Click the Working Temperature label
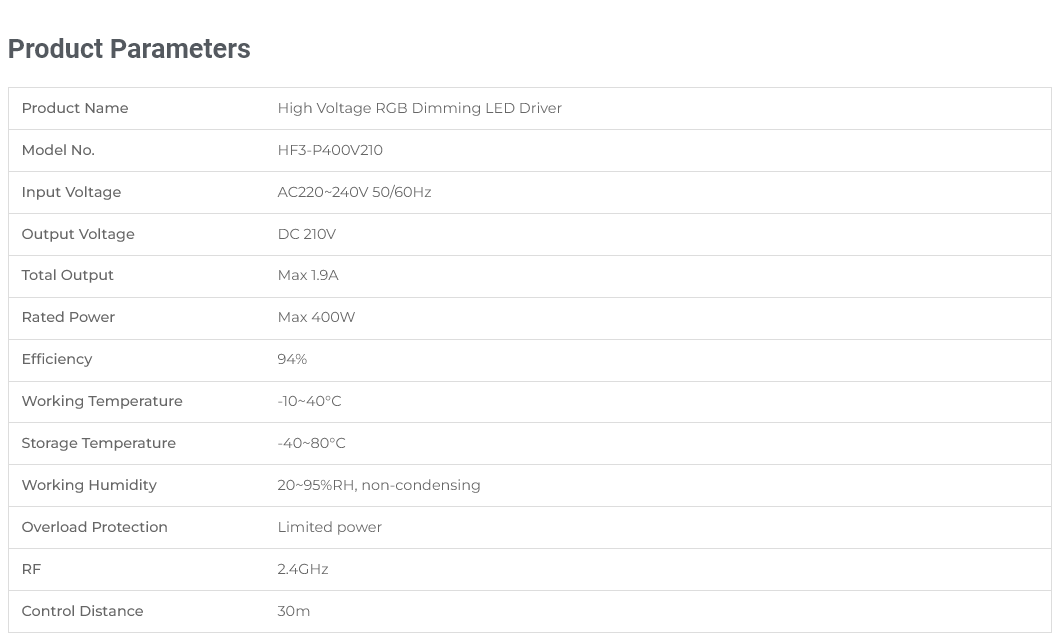 coord(102,401)
